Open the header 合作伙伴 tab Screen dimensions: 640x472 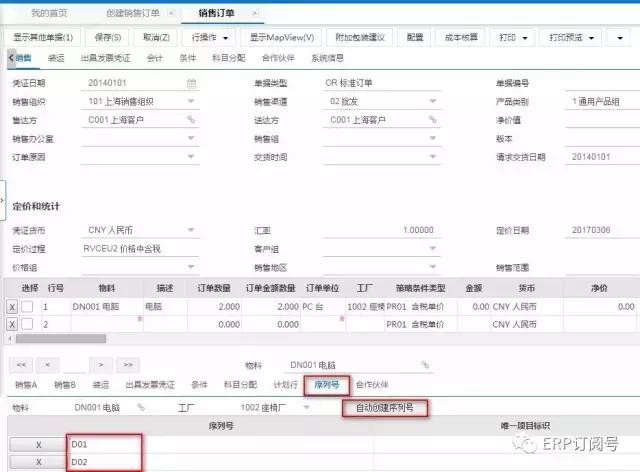tap(278, 58)
